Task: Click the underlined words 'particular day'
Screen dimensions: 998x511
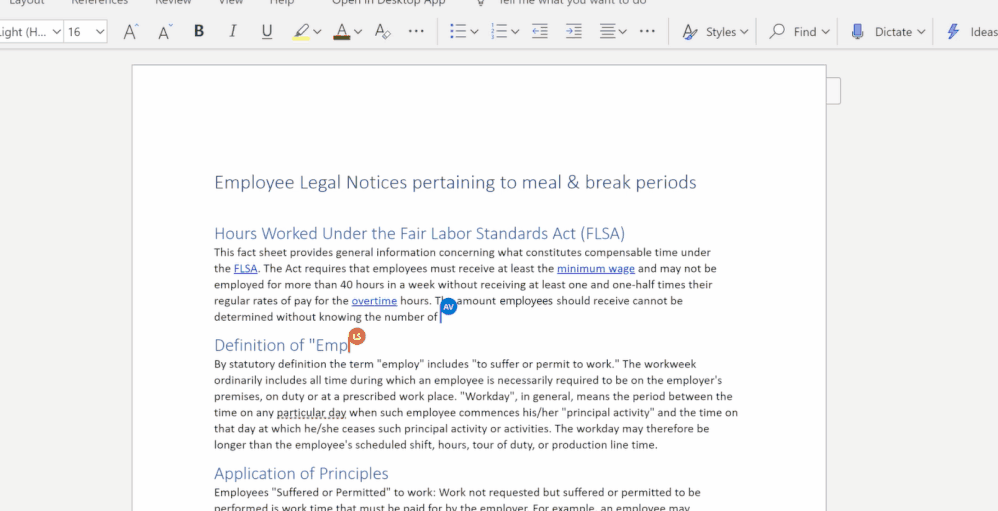Action: pos(311,412)
